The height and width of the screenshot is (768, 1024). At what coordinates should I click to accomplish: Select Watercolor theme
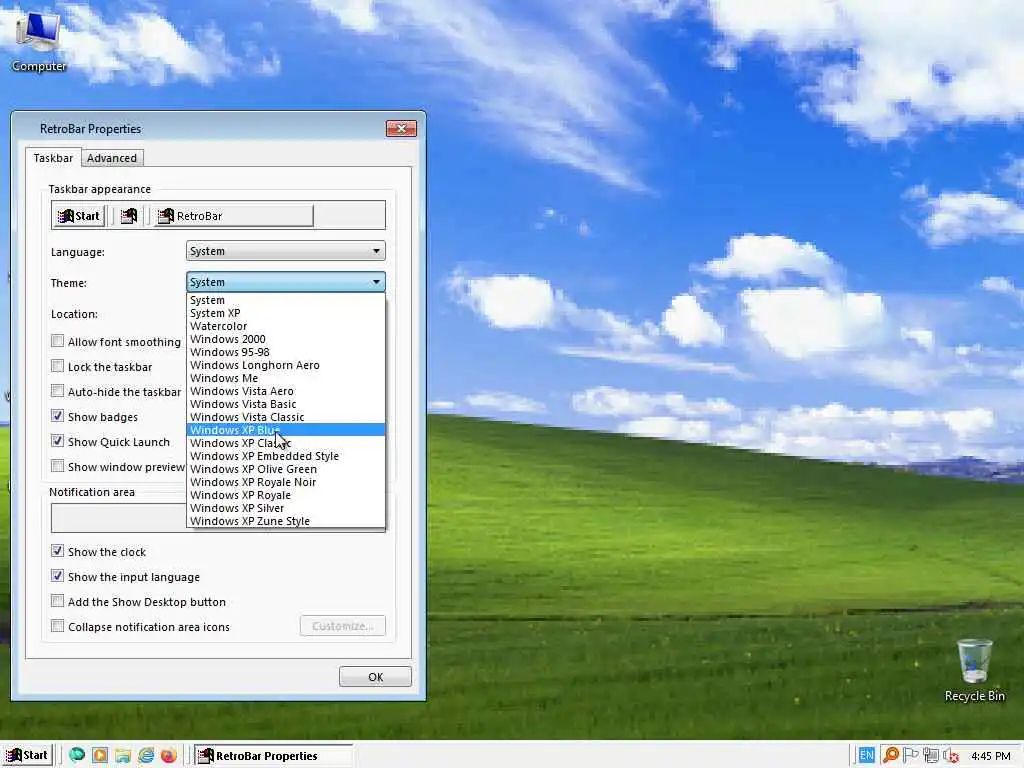pyautogui.click(x=286, y=326)
